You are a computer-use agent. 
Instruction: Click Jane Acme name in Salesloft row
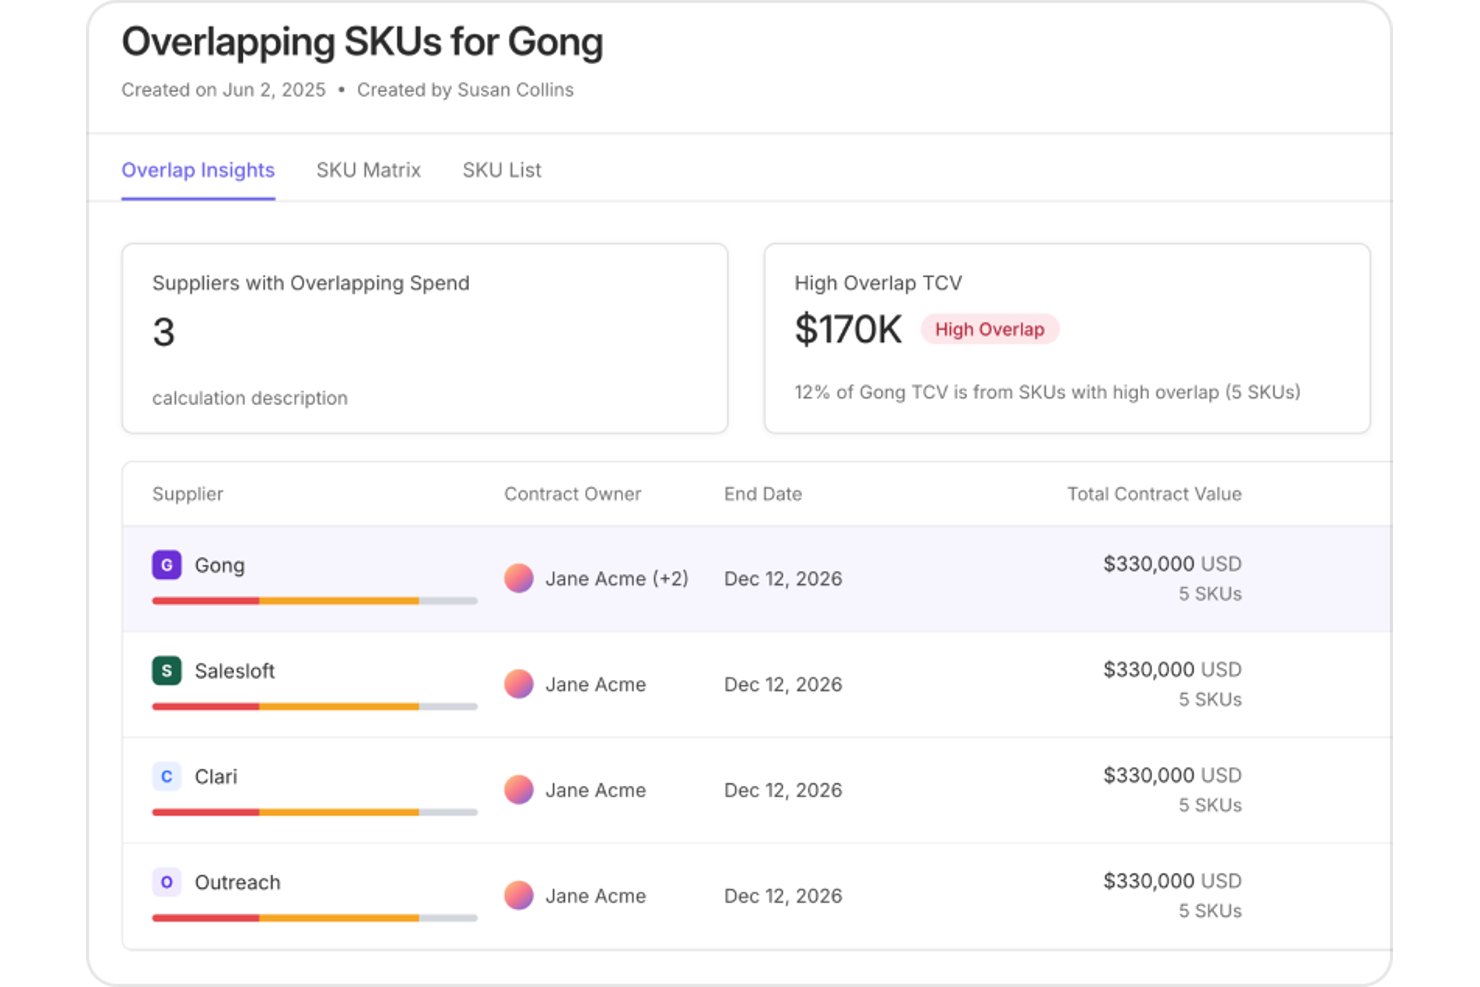(x=596, y=685)
